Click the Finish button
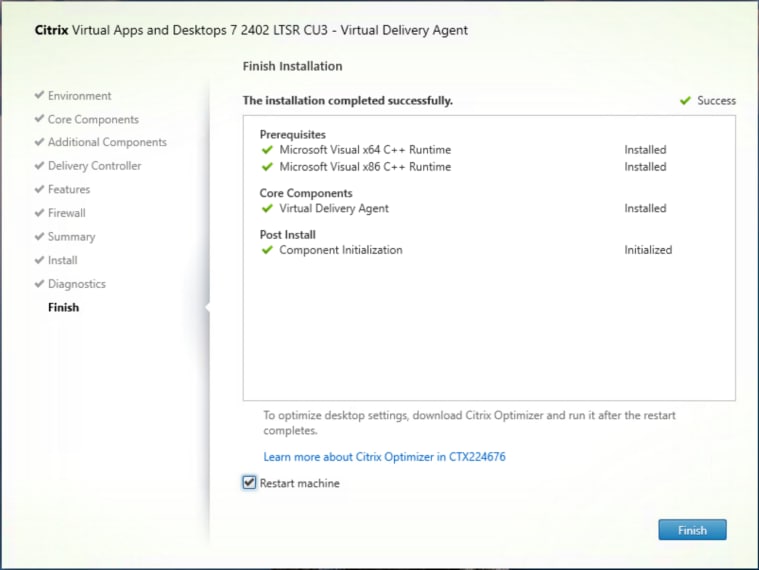Viewport: 759px width, 570px height. tap(692, 530)
